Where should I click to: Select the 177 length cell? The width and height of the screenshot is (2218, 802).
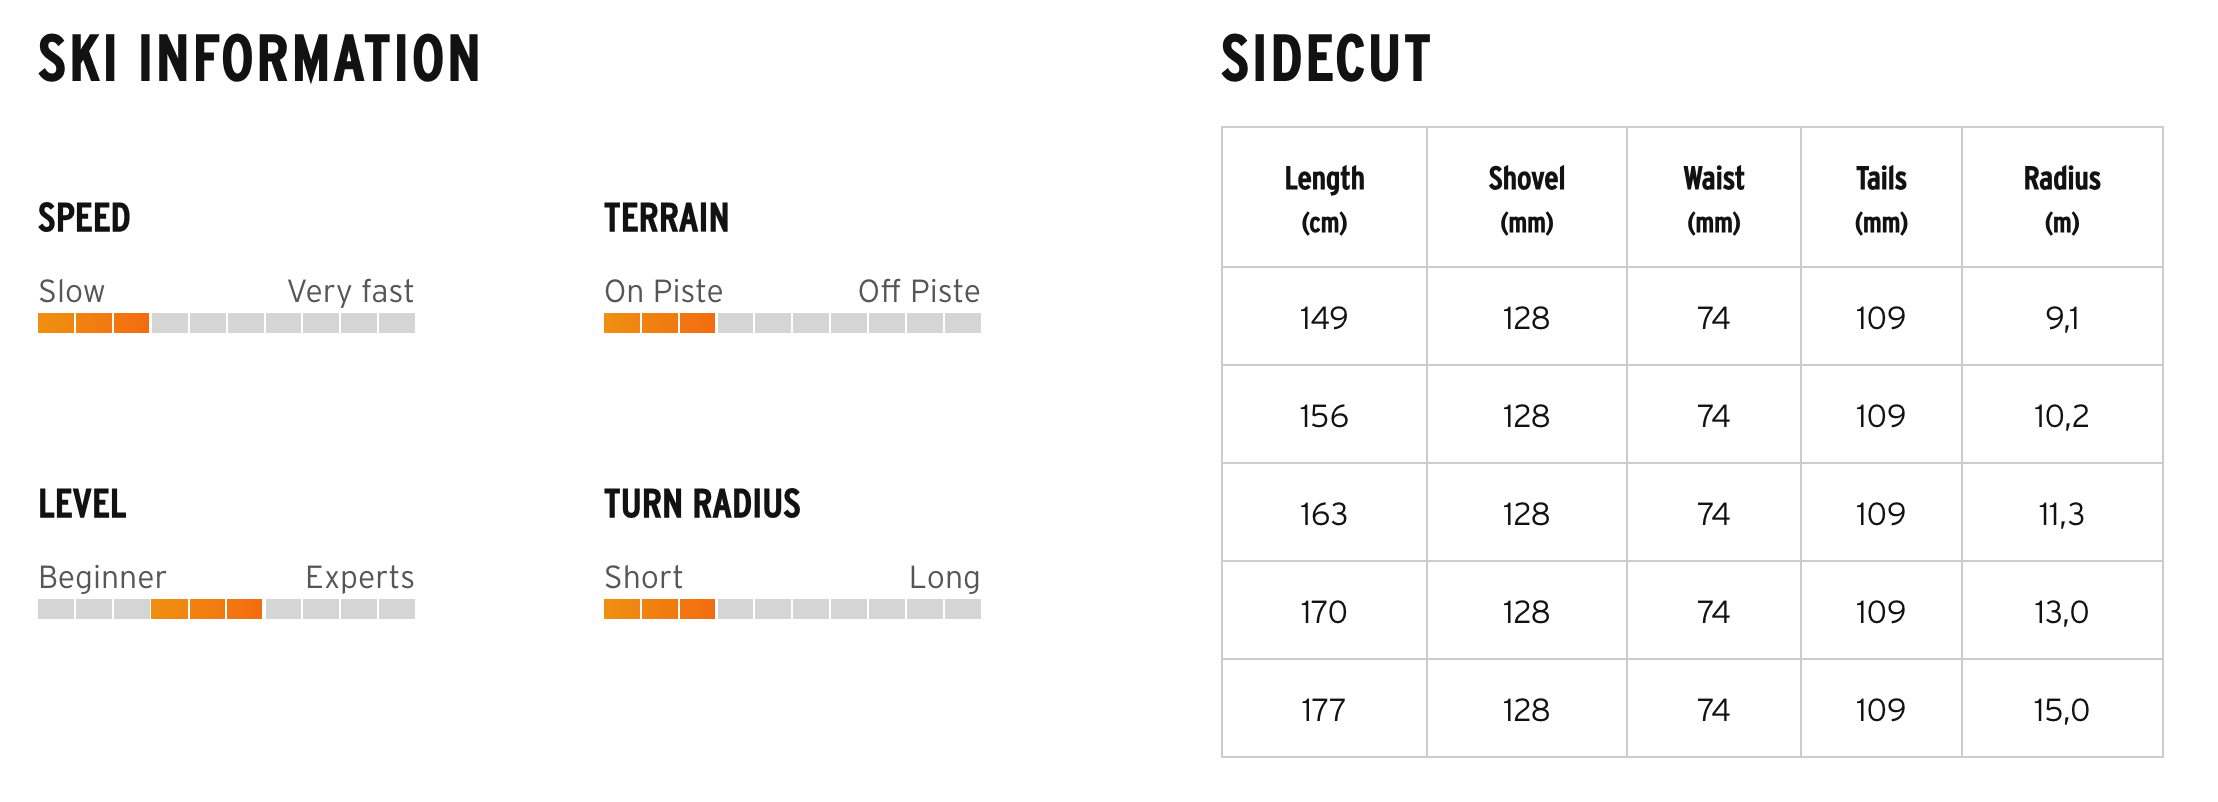pyautogui.click(x=1324, y=710)
